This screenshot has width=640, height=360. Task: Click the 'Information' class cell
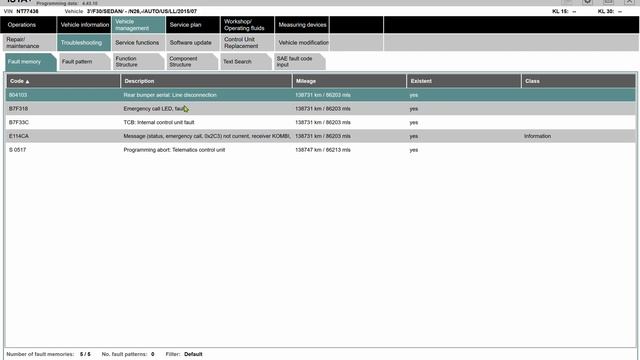pos(537,136)
